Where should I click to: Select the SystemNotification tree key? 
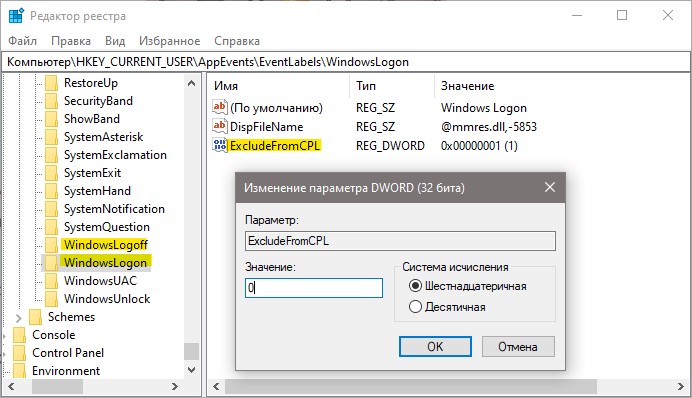point(114,209)
